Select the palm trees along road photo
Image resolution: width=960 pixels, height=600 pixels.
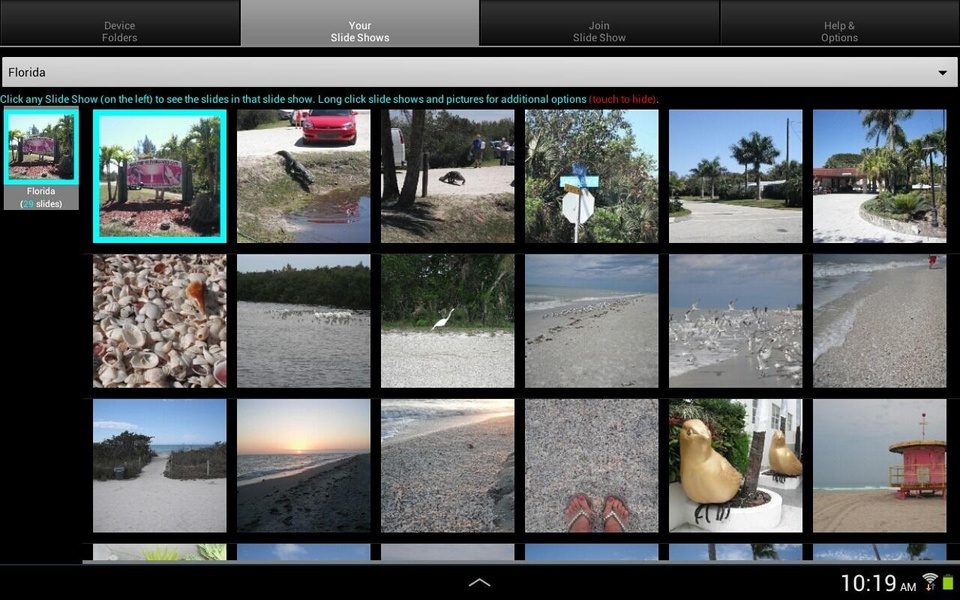coord(735,176)
